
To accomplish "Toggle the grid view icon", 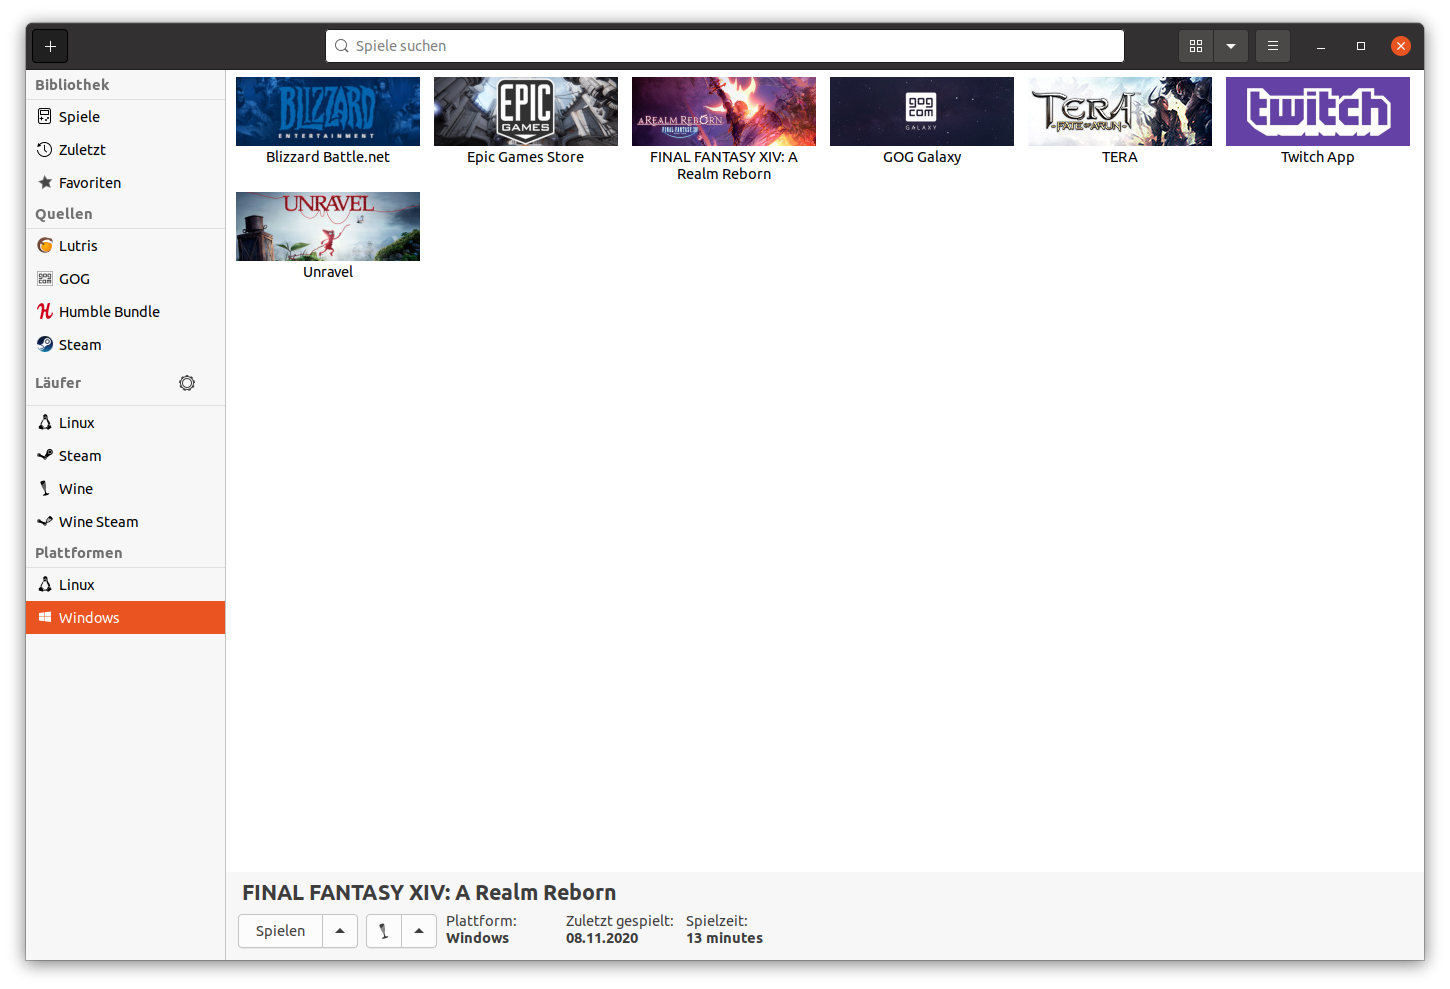I will click(x=1195, y=46).
